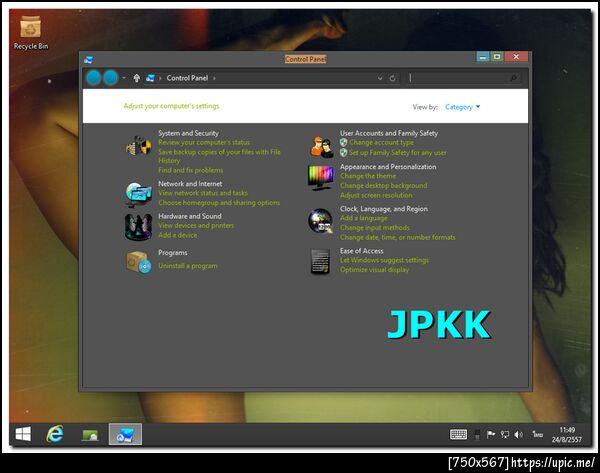Click the input language indicator in tray
This screenshot has width=600, height=473.
(x=538, y=434)
